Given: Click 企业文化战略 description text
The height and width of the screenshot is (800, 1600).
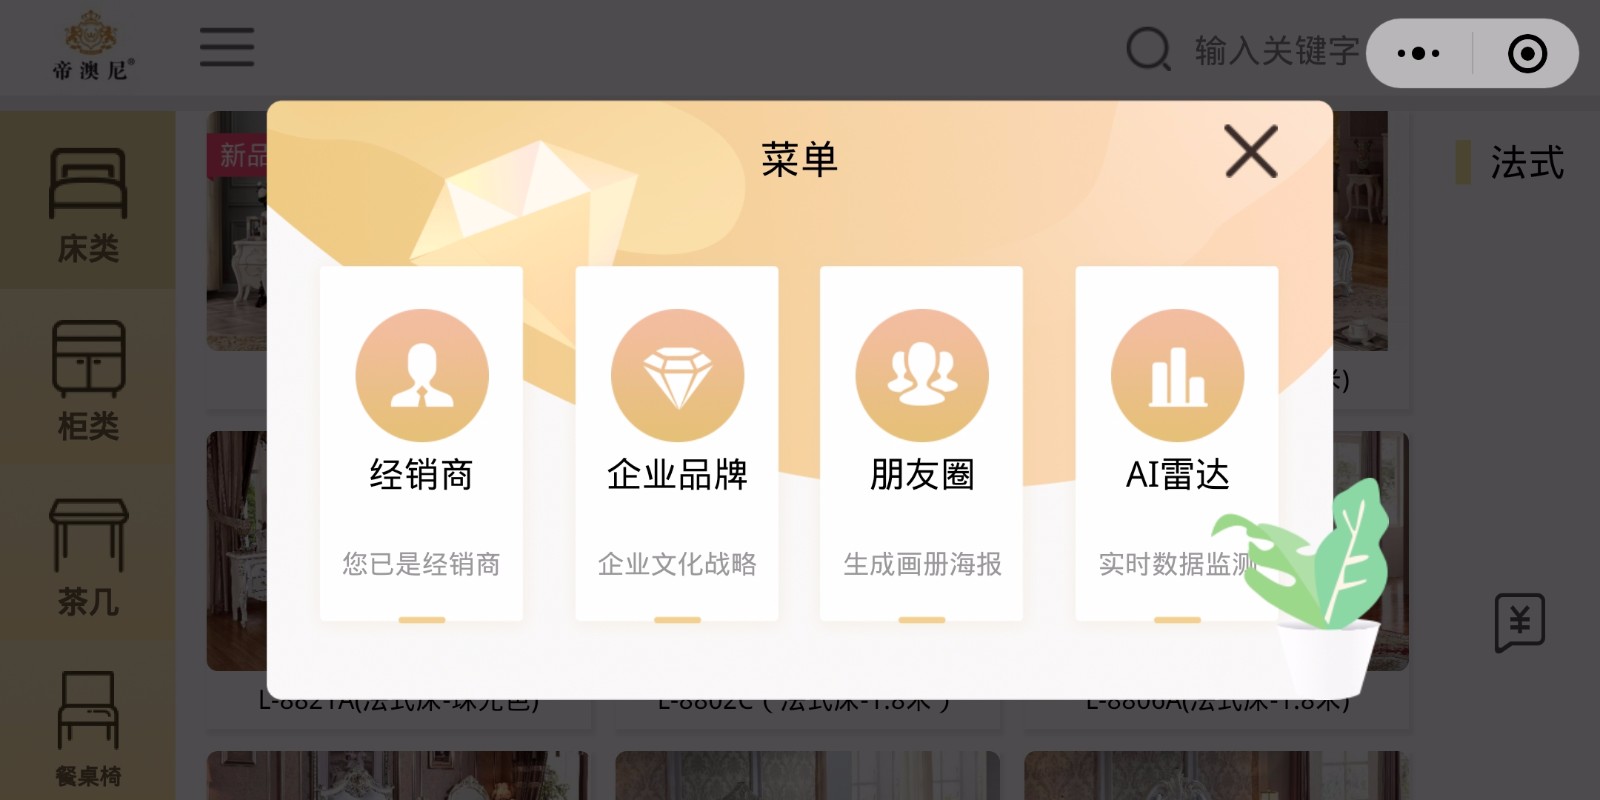Looking at the screenshot, I should 677,564.
